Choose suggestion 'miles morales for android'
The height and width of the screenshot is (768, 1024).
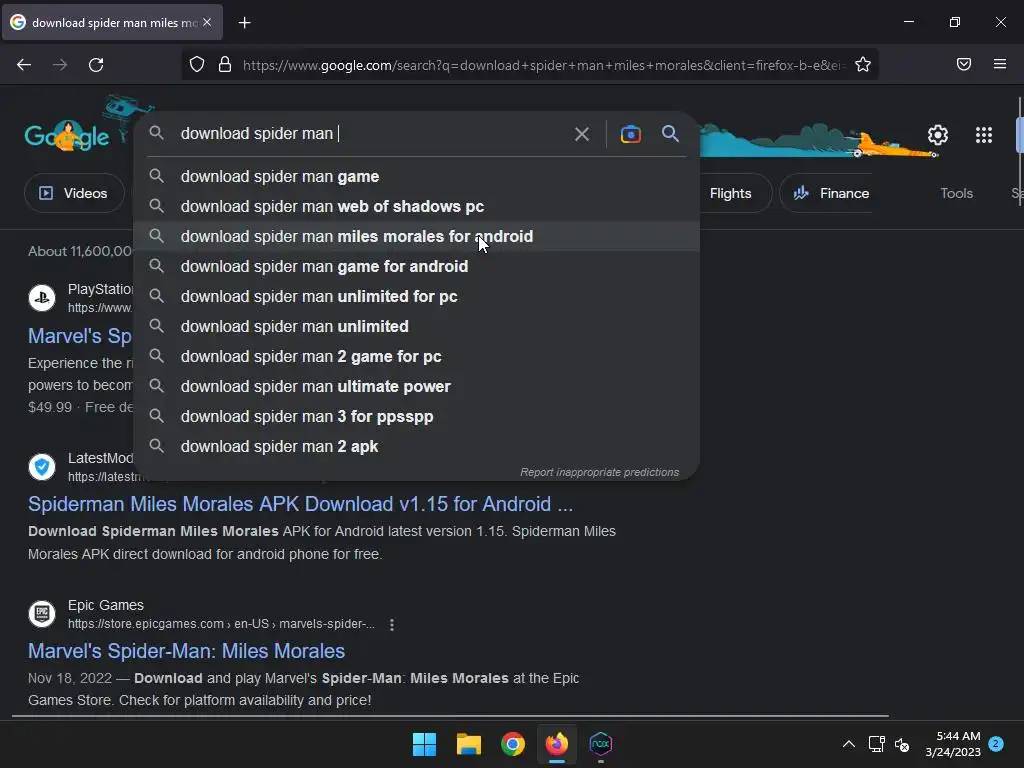coord(417,236)
